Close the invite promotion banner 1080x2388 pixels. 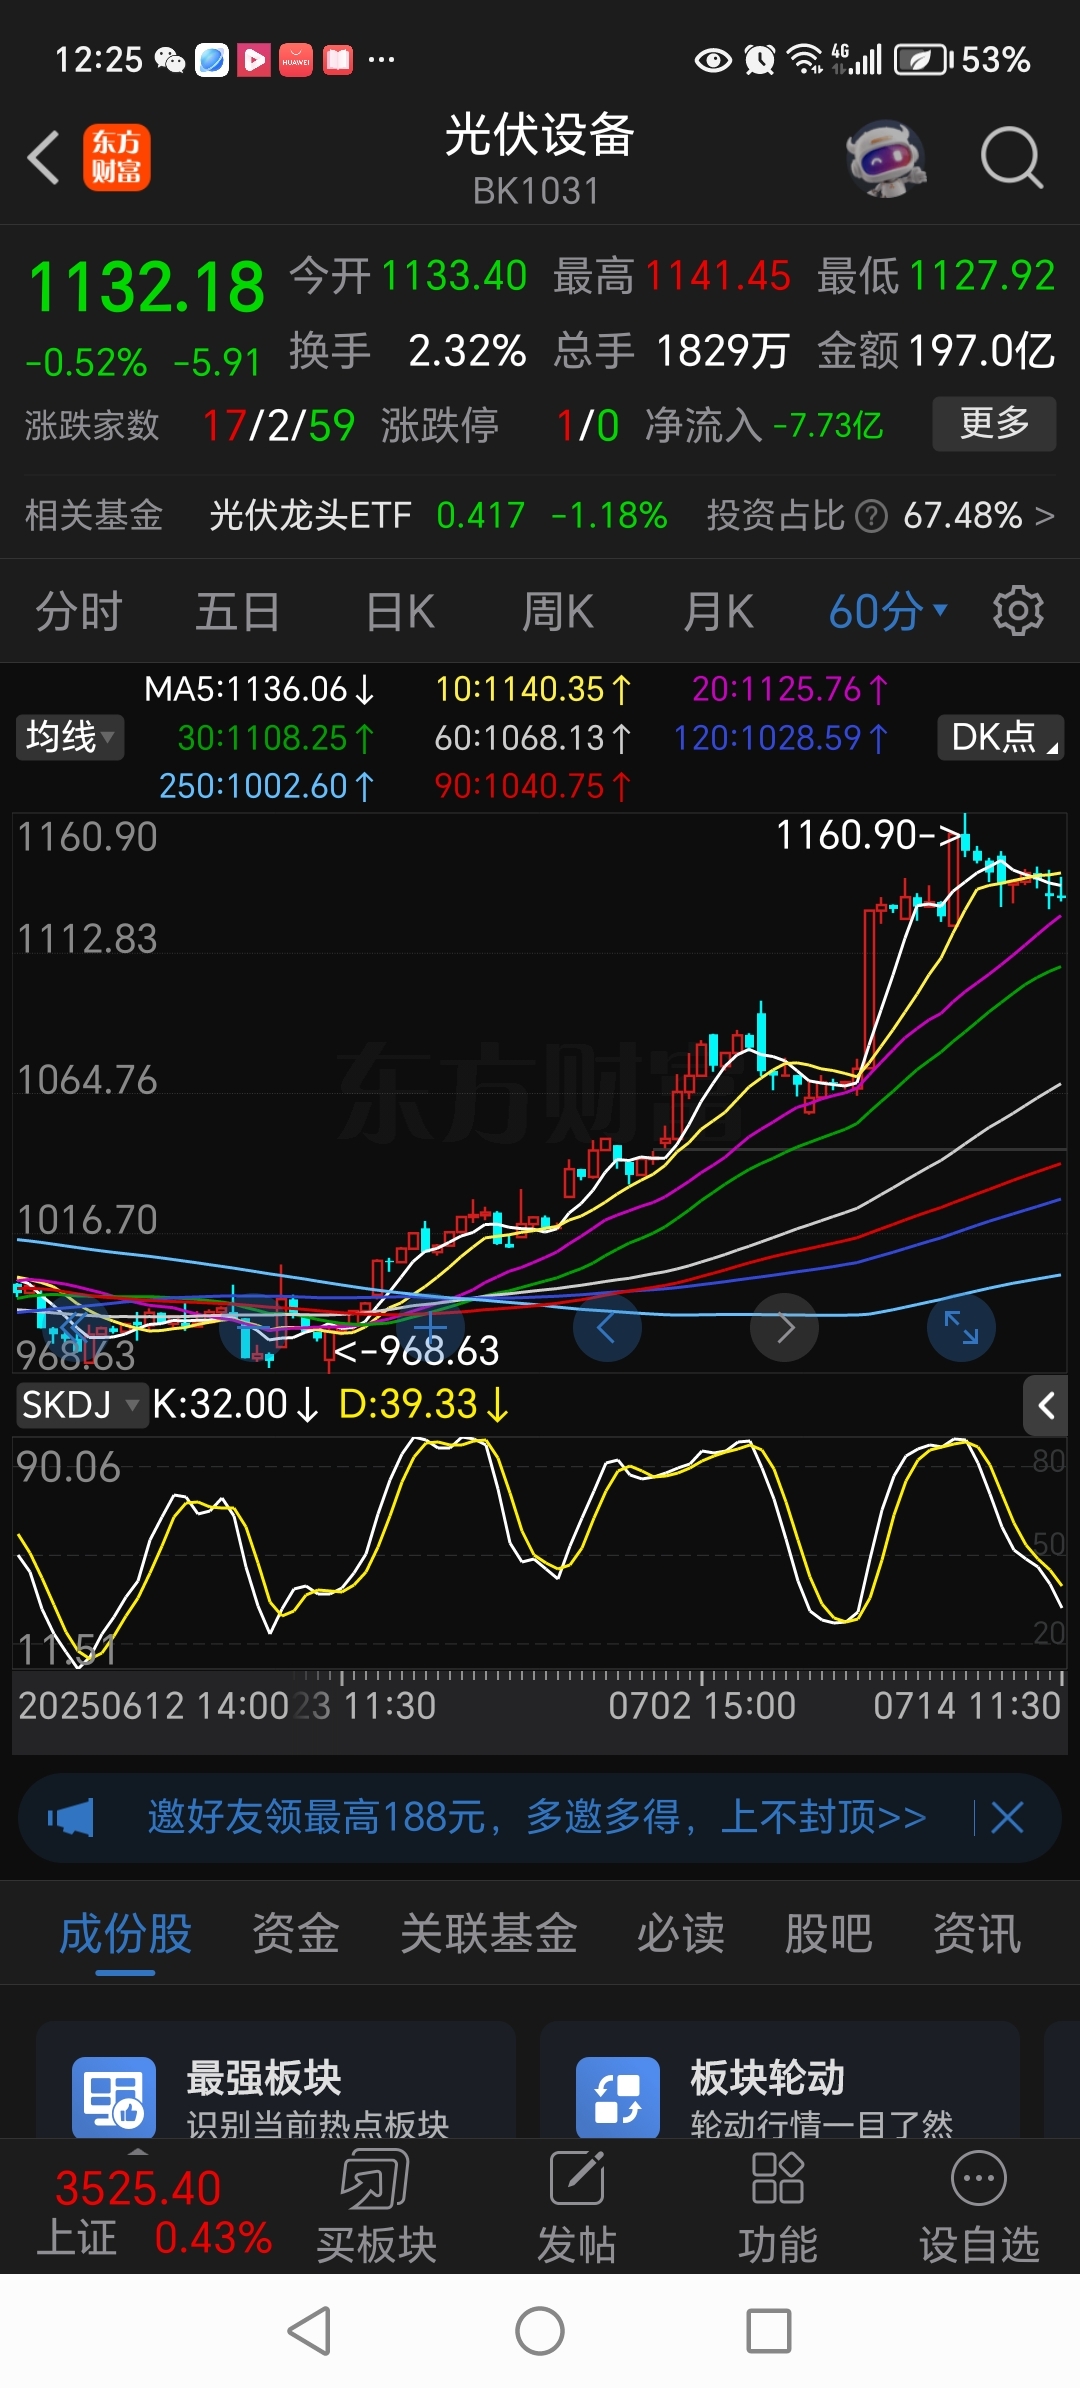pyautogui.click(x=1007, y=1817)
